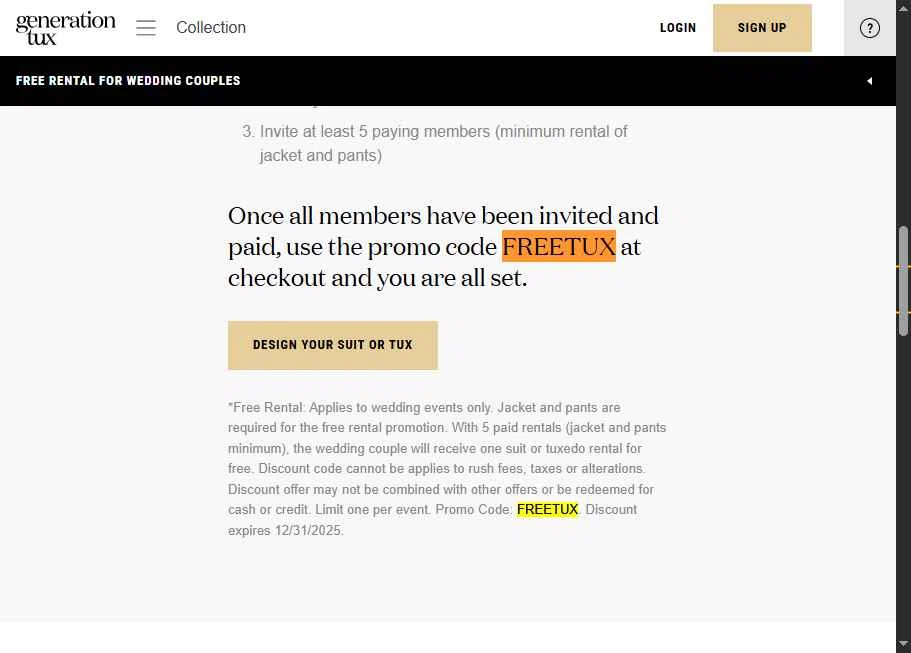Click the Free Rental for Wedding Couples banner title
Image resolution: width=911 pixels, height=653 pixels.
click(x=128, y=81)
